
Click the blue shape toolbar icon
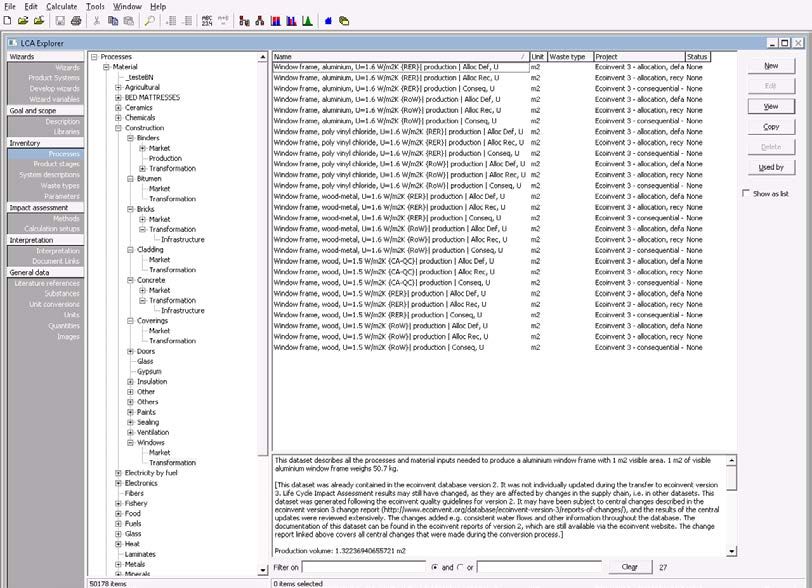click(328, 21)
